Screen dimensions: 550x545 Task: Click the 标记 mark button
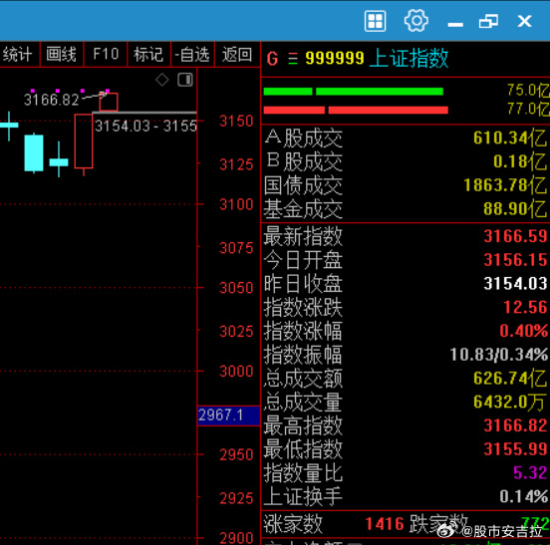(x=149, y=55)
